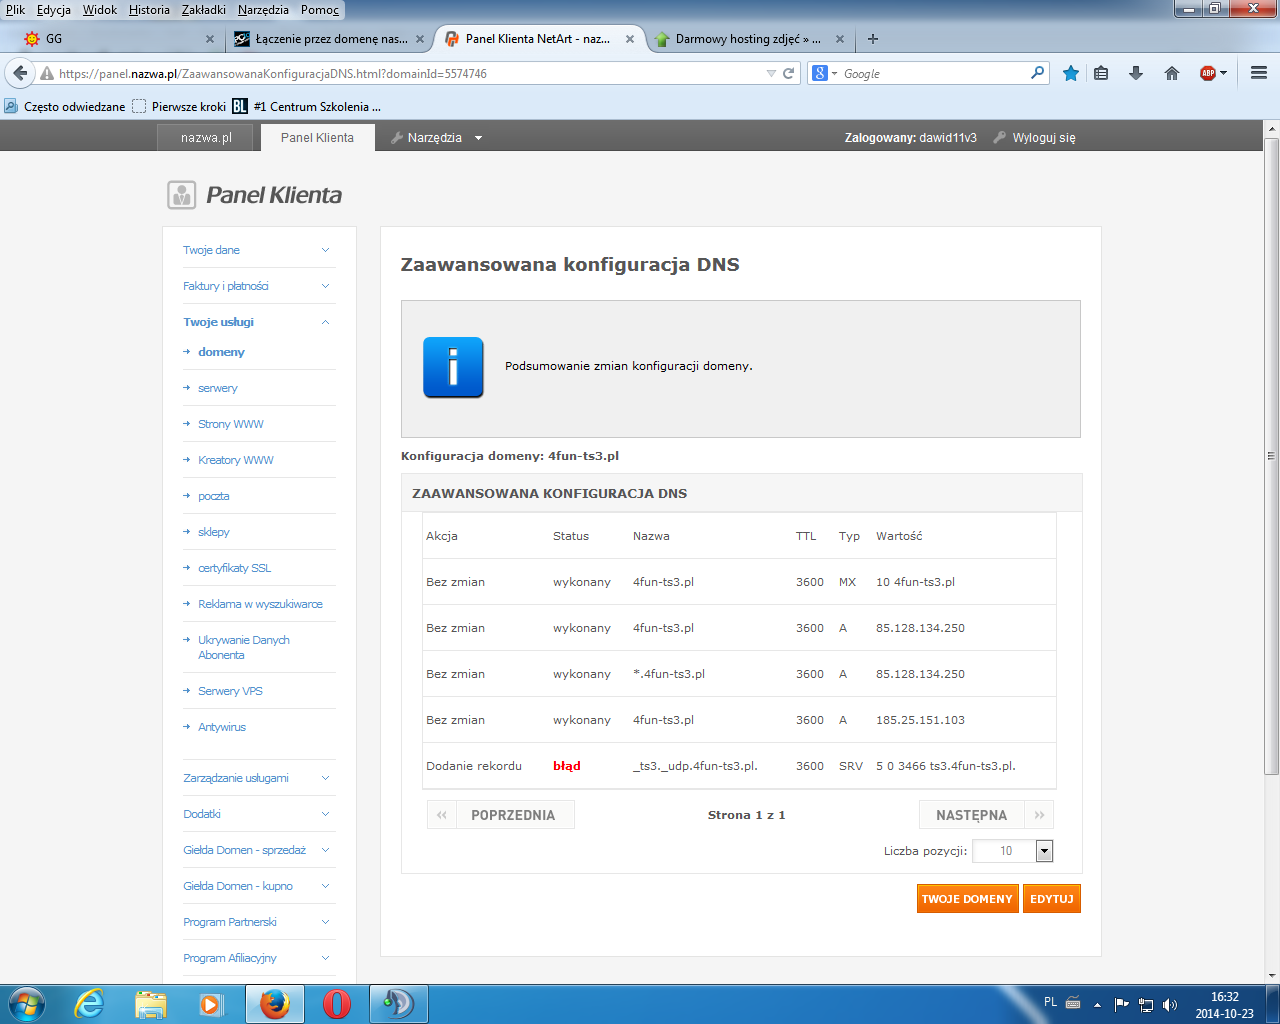The height and width of the screenshot is (1024, 1280).
Task: Open #1 Centrum Szkolenia bookmark
Action: coord(307,106)
